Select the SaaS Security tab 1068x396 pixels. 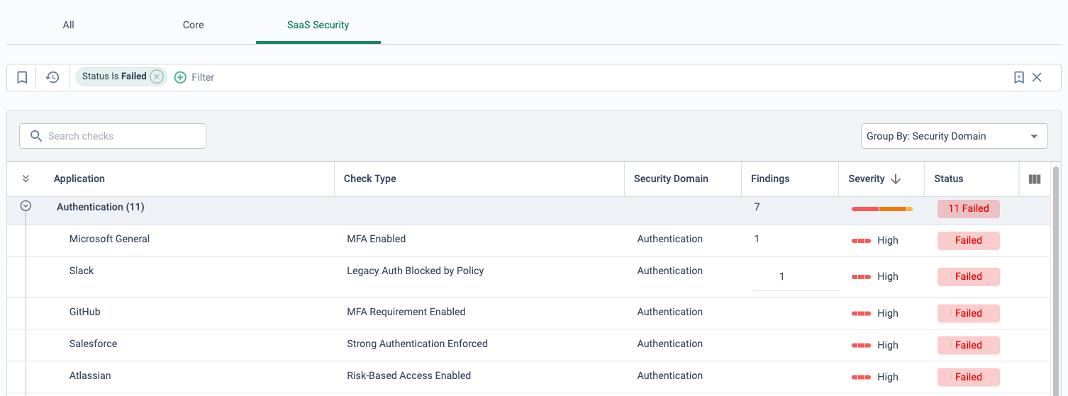click(318, 25)
